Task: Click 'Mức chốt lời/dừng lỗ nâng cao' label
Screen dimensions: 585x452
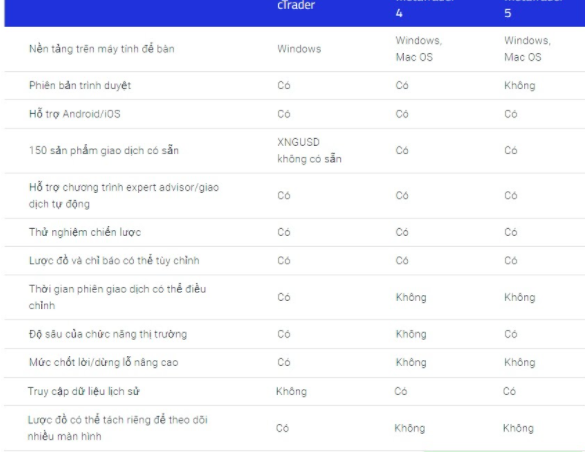Action: pos(103,362)
